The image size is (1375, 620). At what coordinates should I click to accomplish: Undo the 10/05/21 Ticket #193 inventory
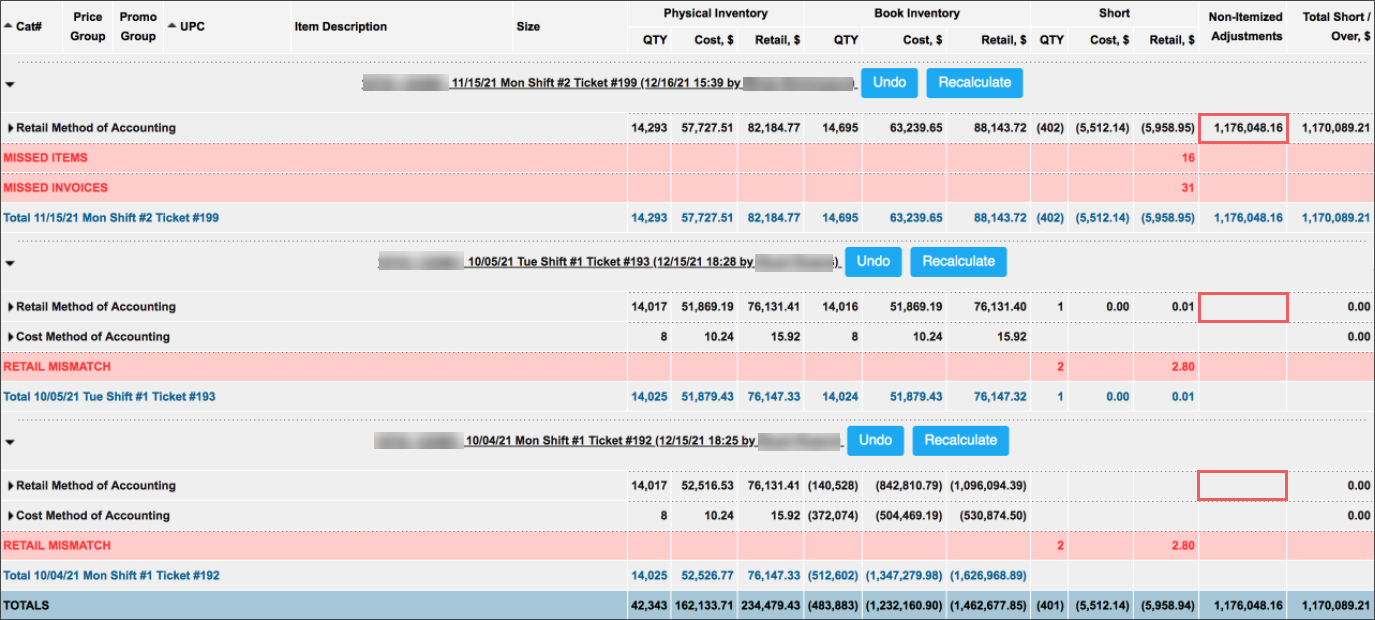(x=873, y=261)
